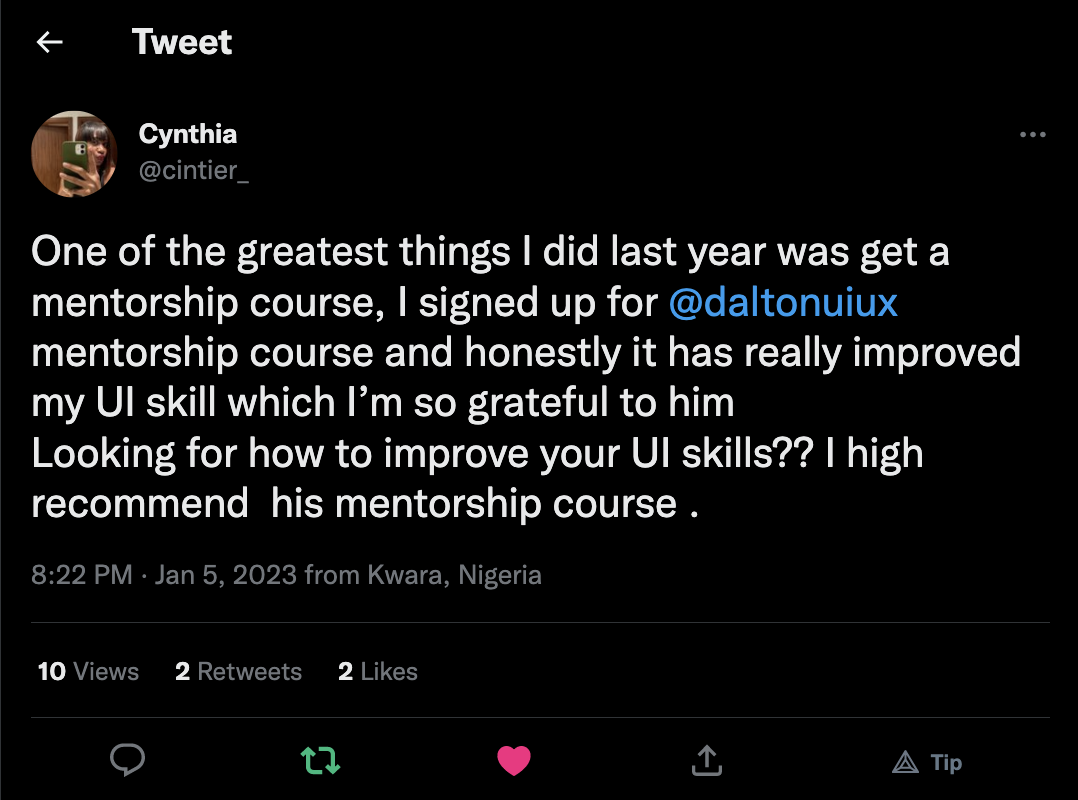Image resolution: width=1078 pixels, height=800 pixels.
Task: Open the @cintier_ handle
Action: coord(193,170)
